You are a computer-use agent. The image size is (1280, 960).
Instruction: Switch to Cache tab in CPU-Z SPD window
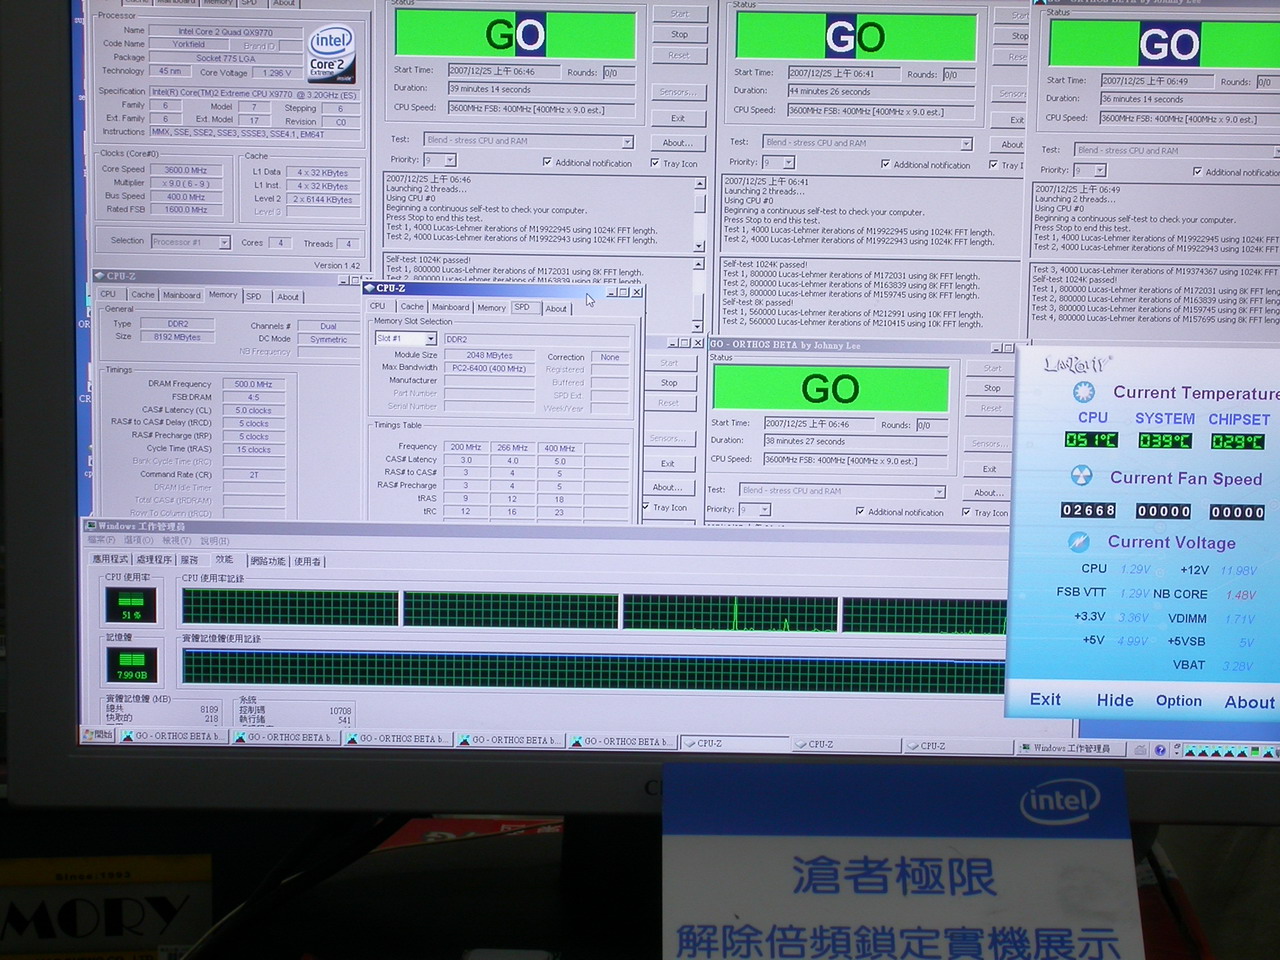[x=412, y=307]
